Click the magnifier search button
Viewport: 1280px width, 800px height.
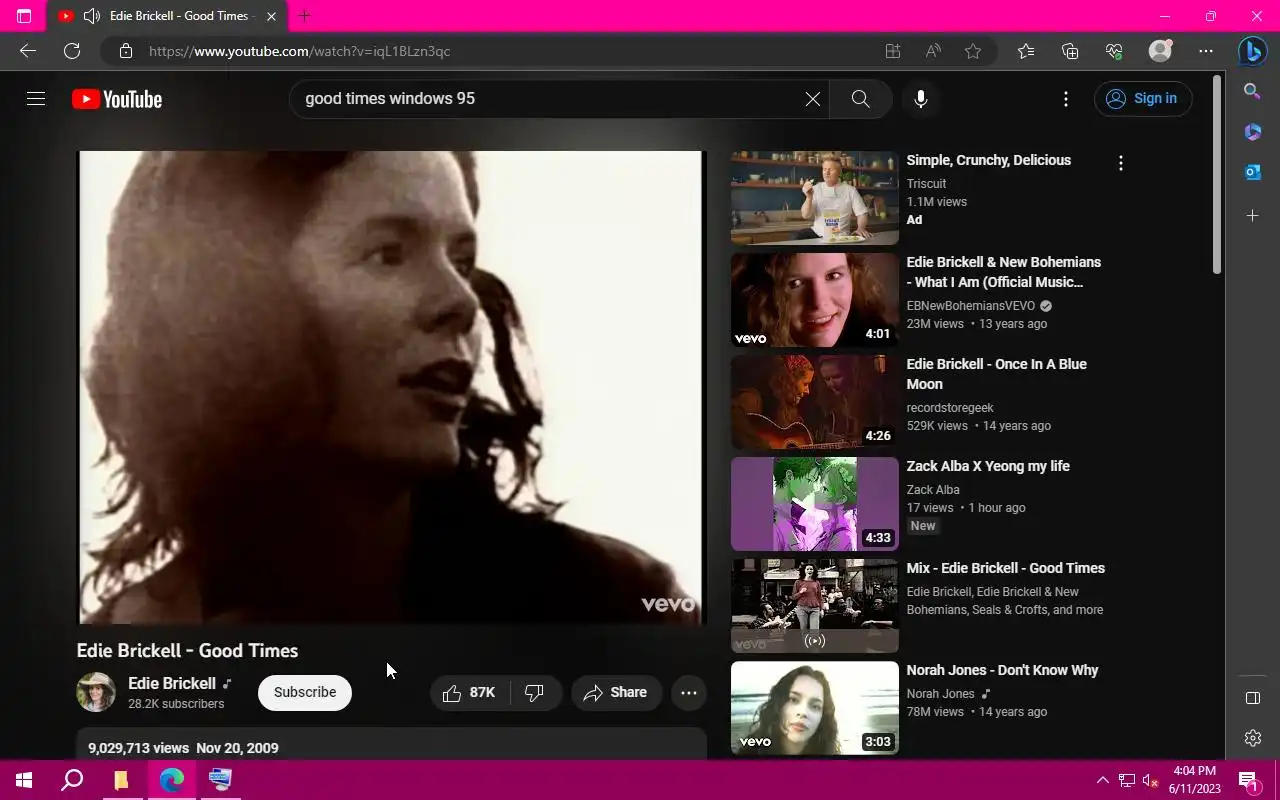pos(860,99)
